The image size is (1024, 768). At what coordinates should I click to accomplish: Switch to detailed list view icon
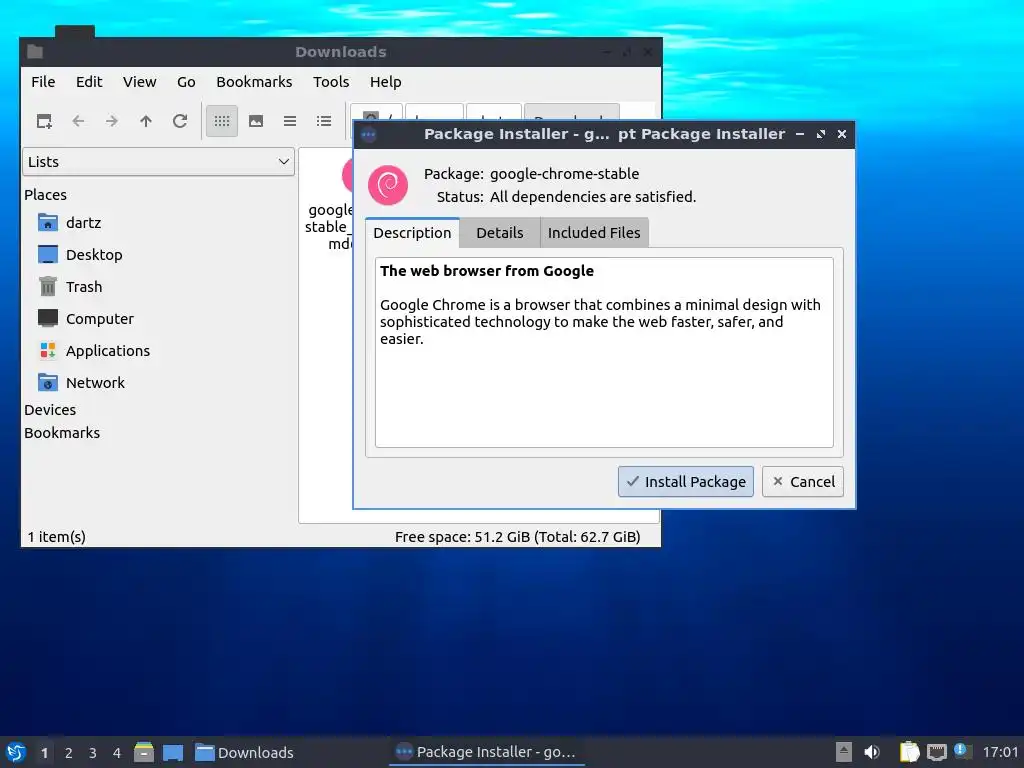pos(324,121)
